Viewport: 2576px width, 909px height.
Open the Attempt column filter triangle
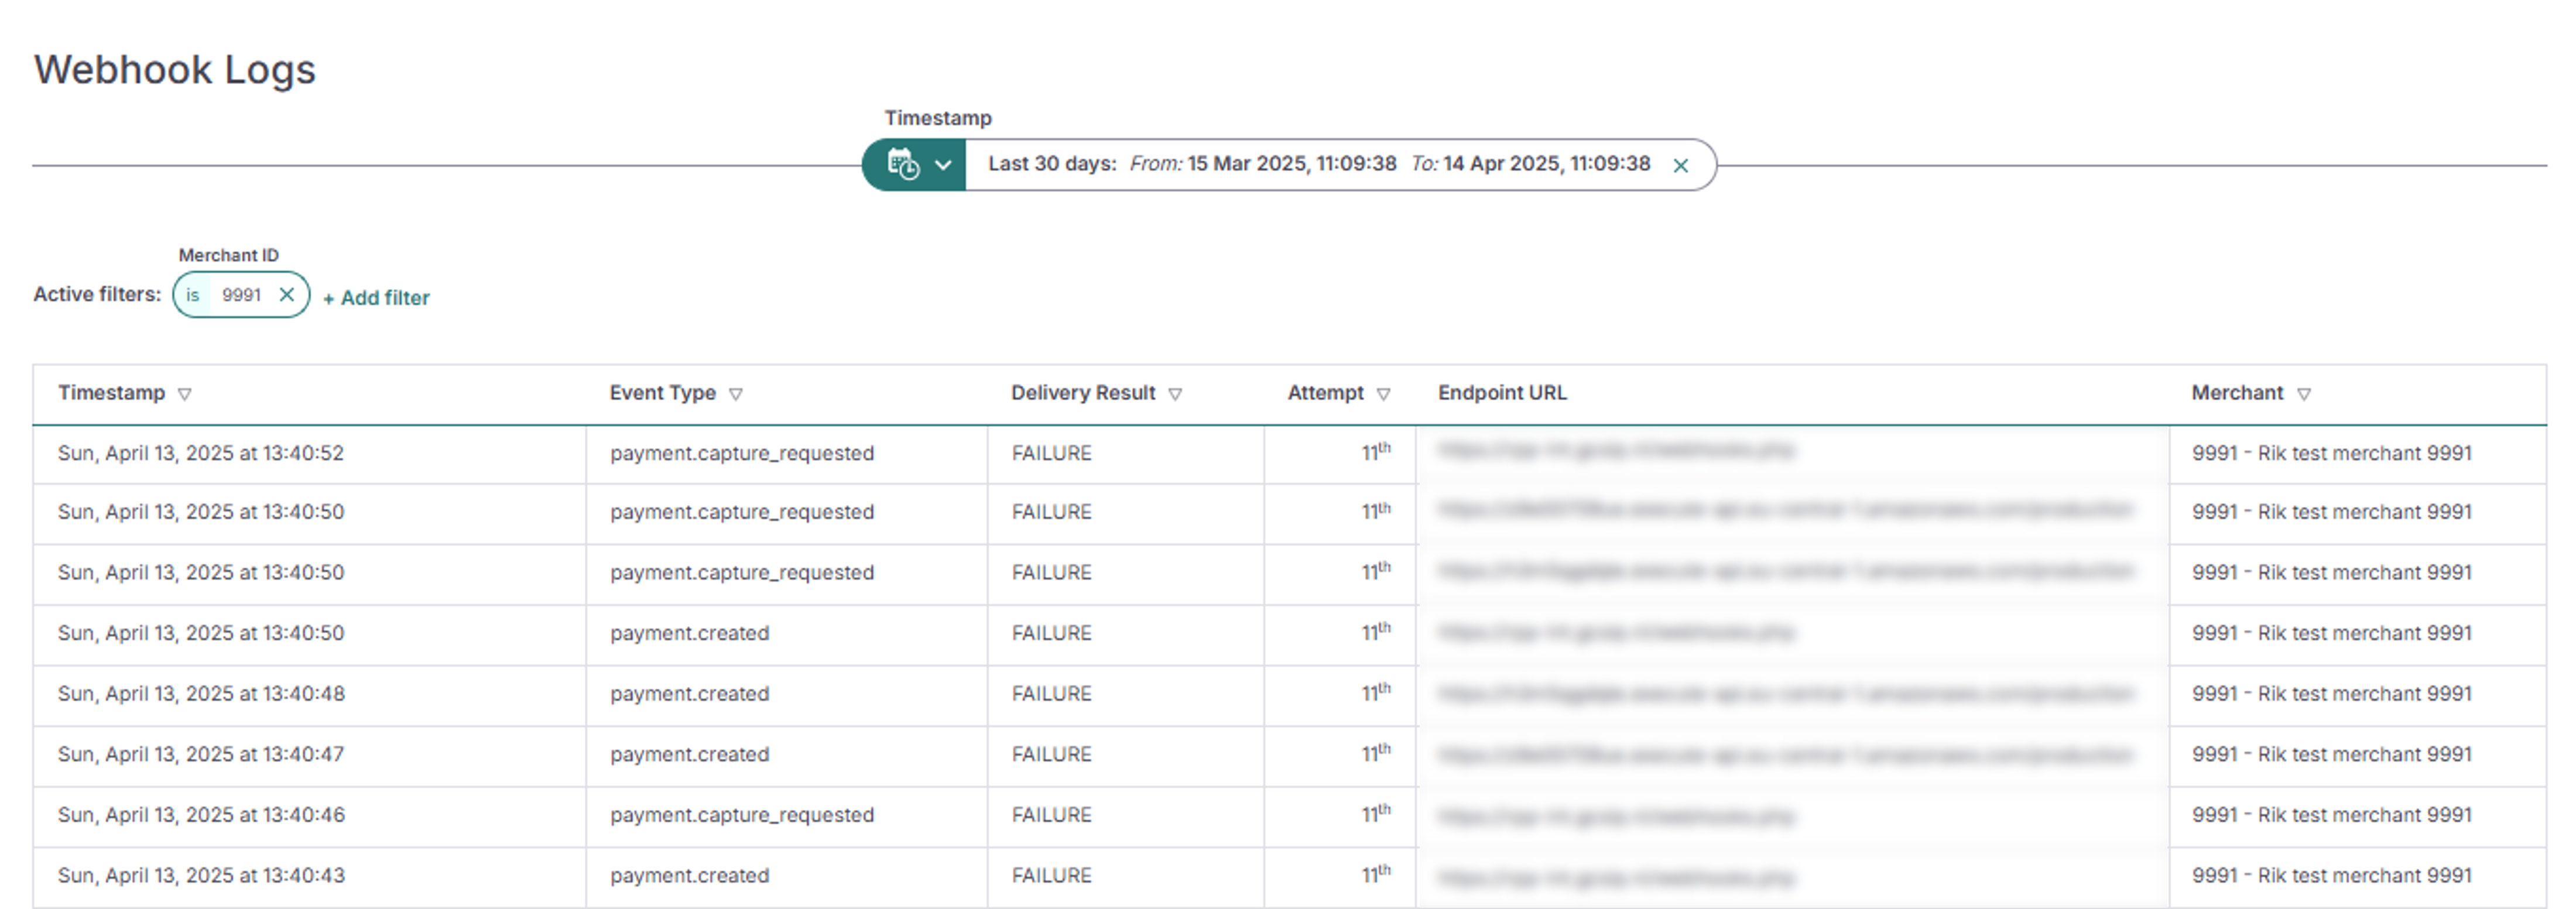coord(1386,394)
